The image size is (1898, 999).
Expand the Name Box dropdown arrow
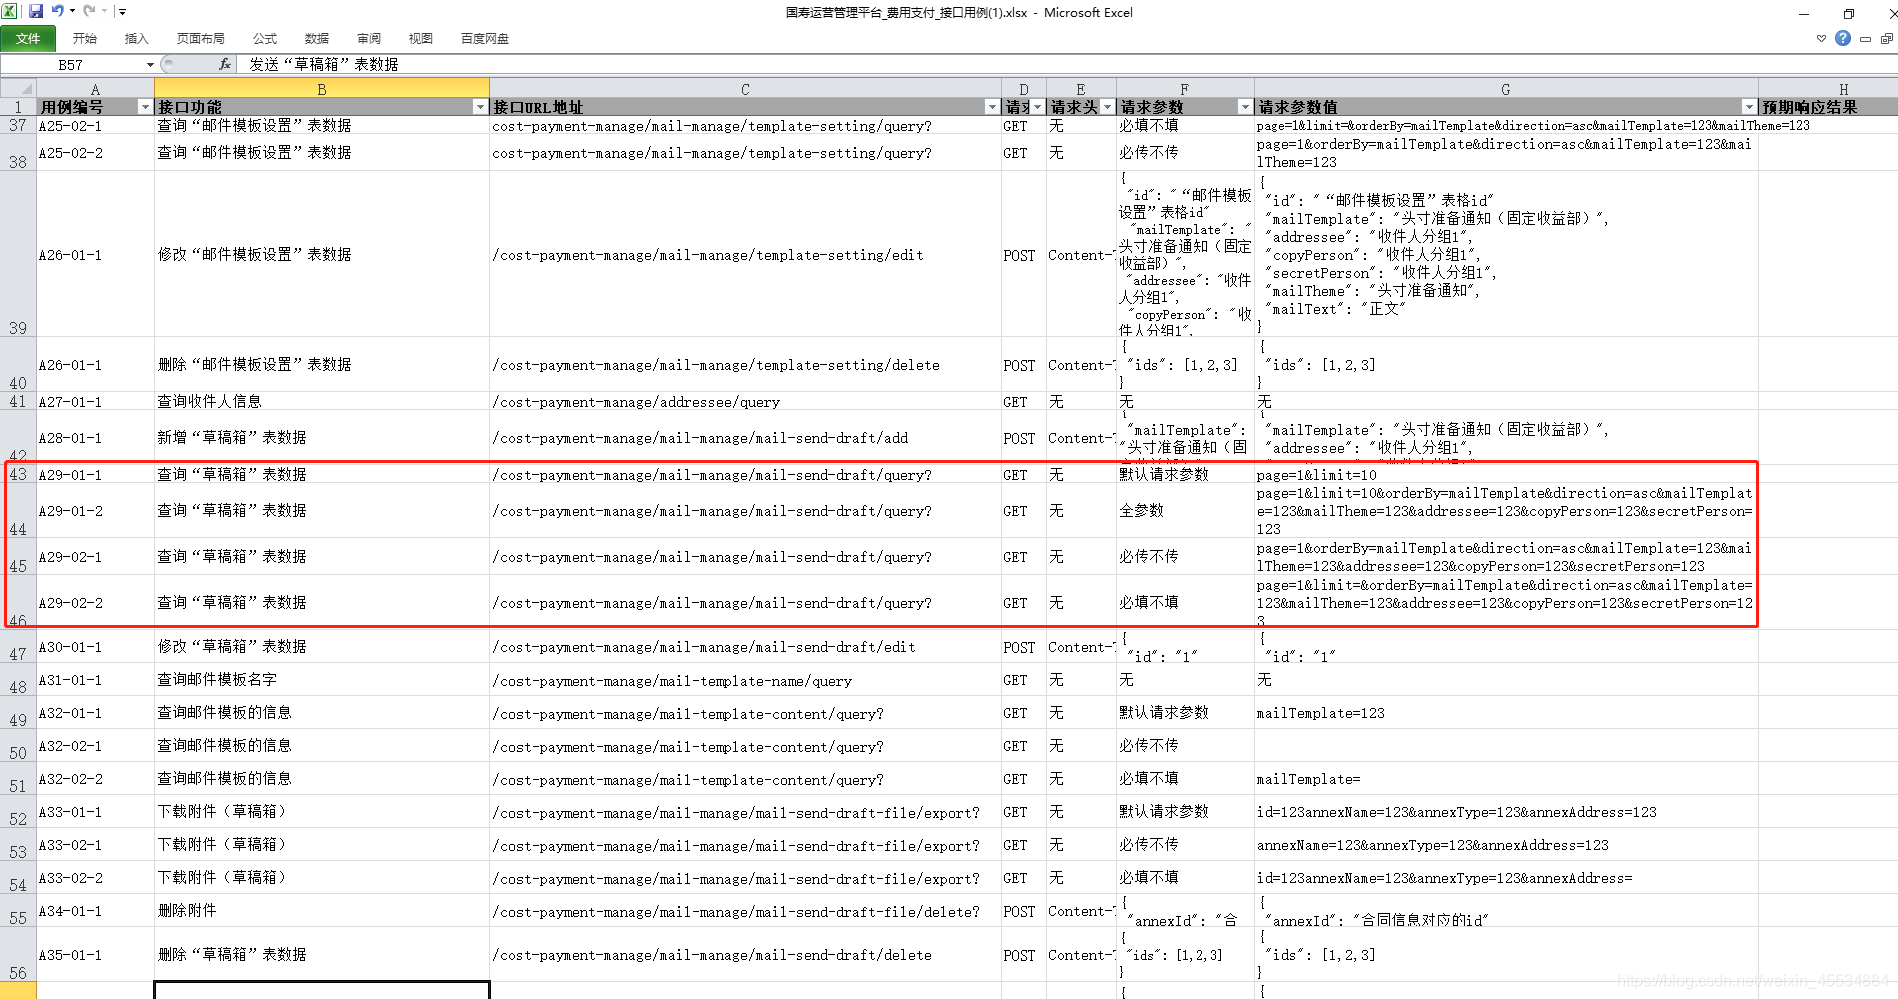click(150, 64)
